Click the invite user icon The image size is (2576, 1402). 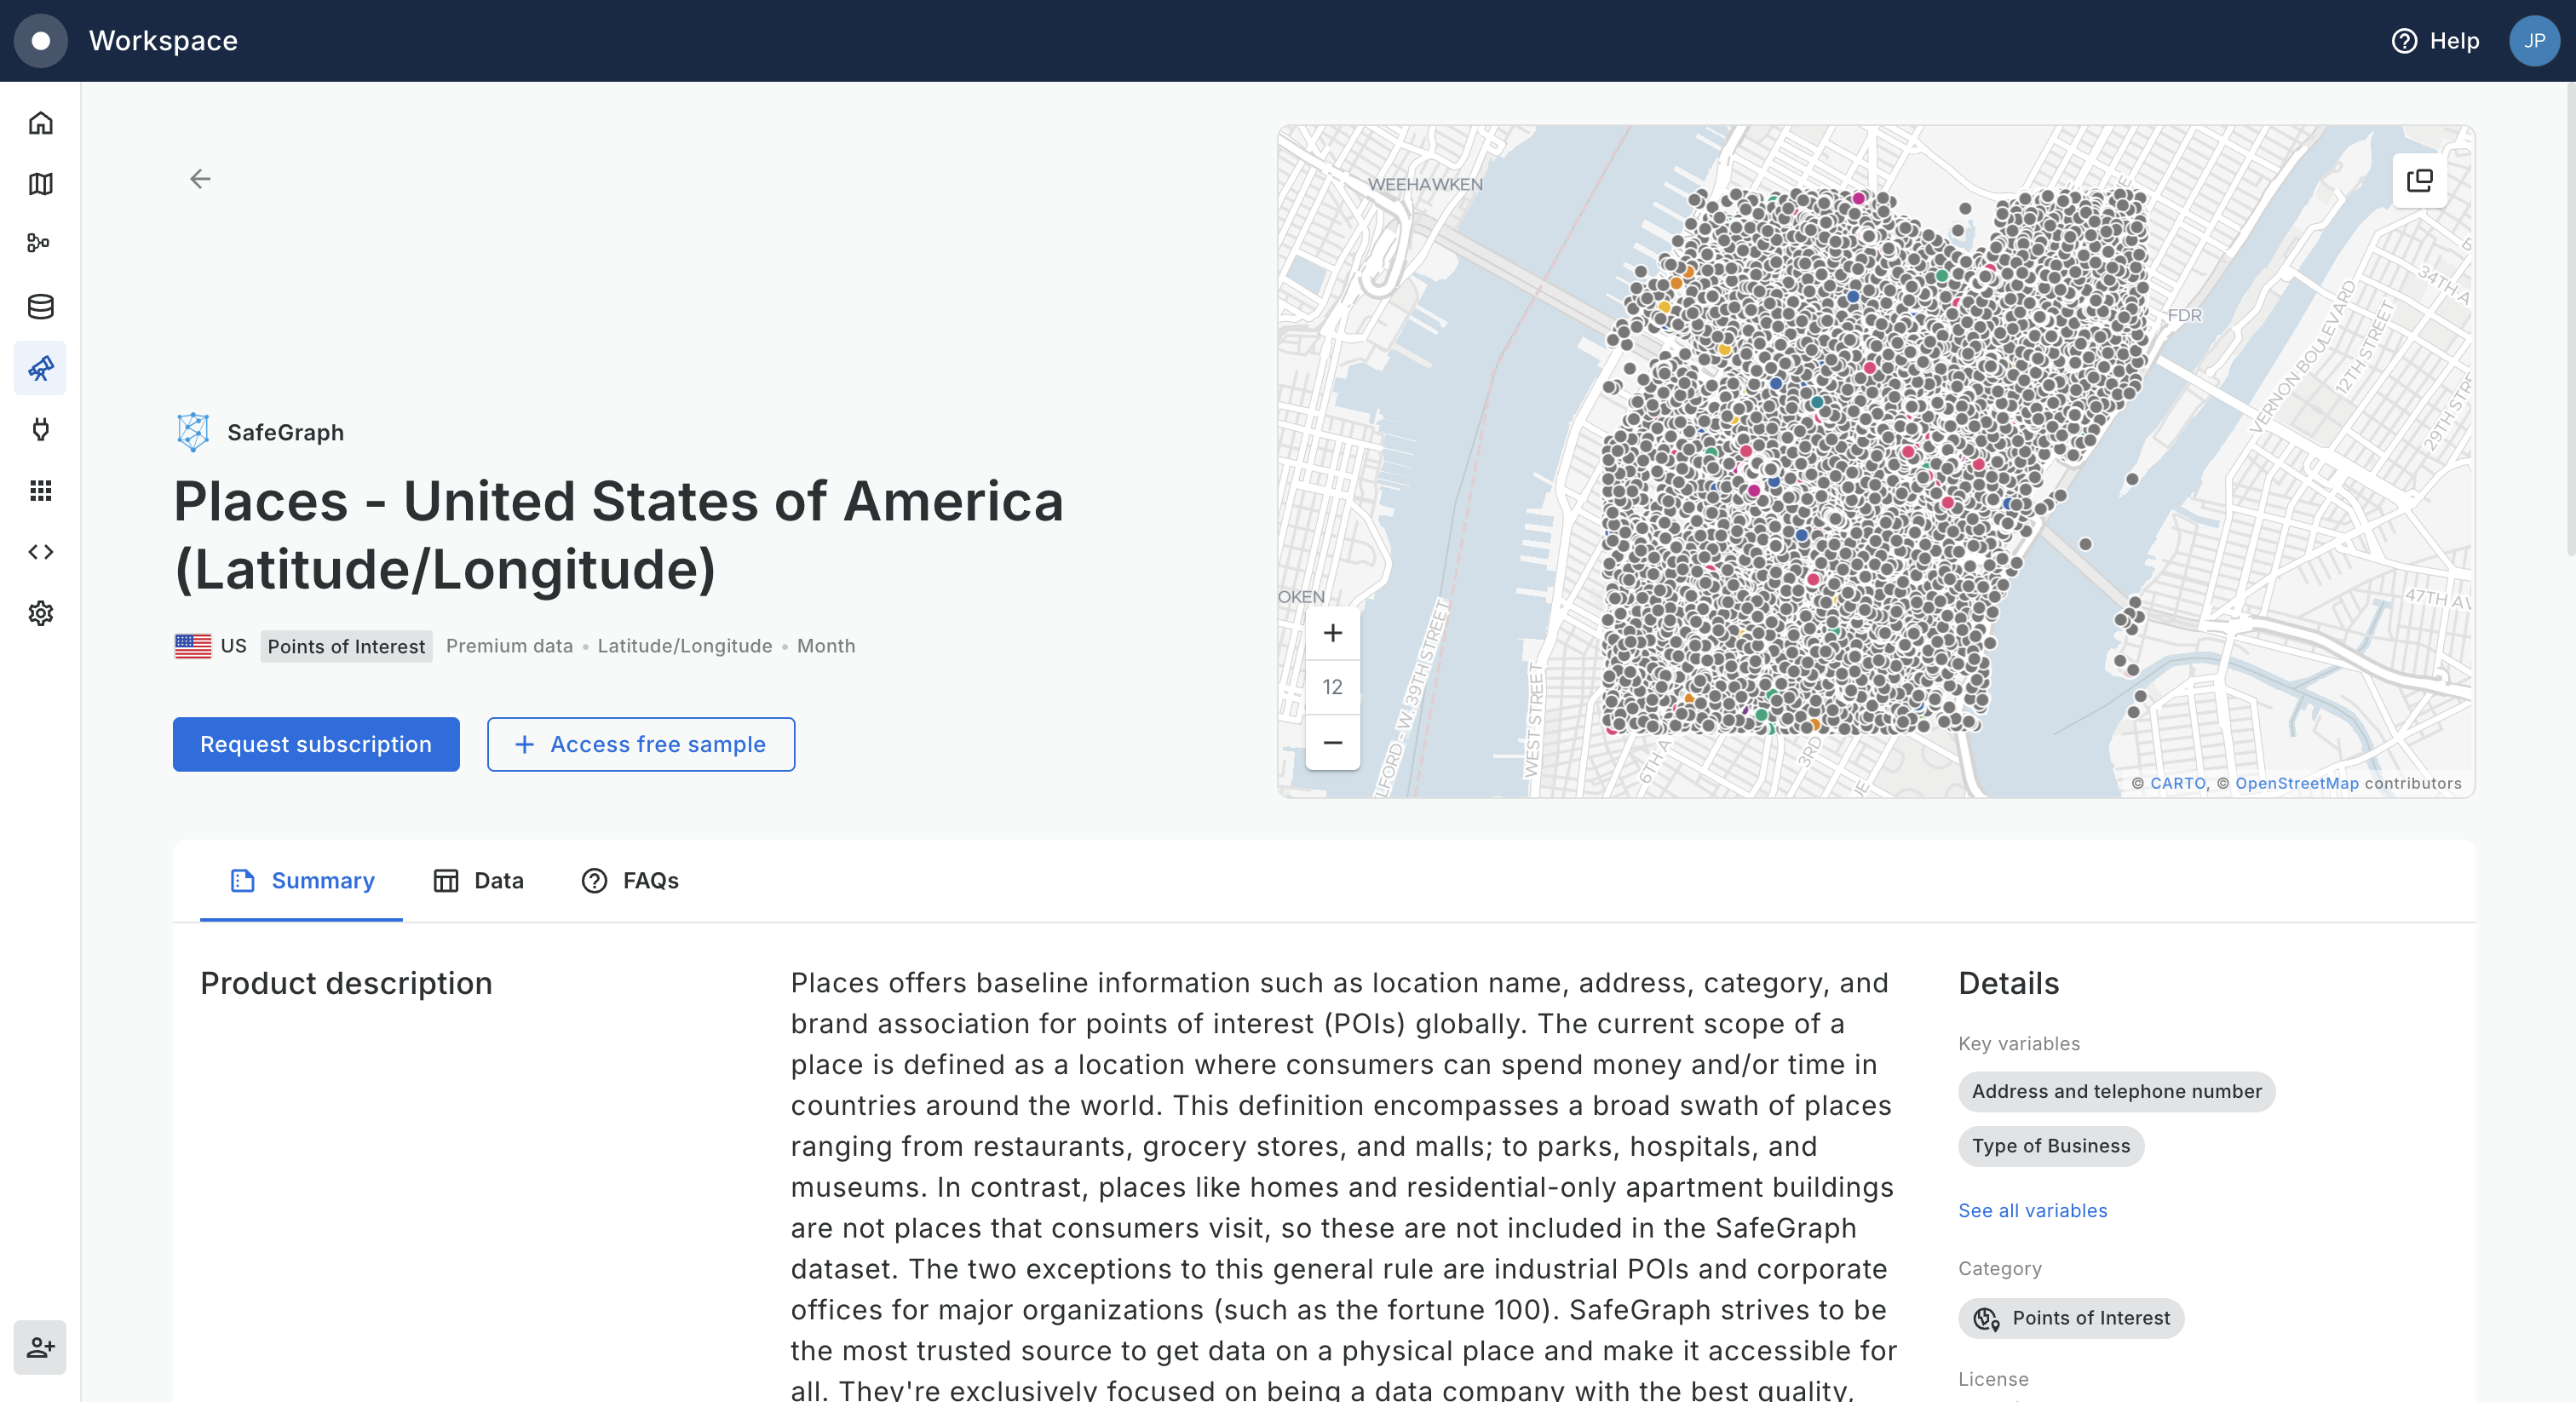(40, 1347)
